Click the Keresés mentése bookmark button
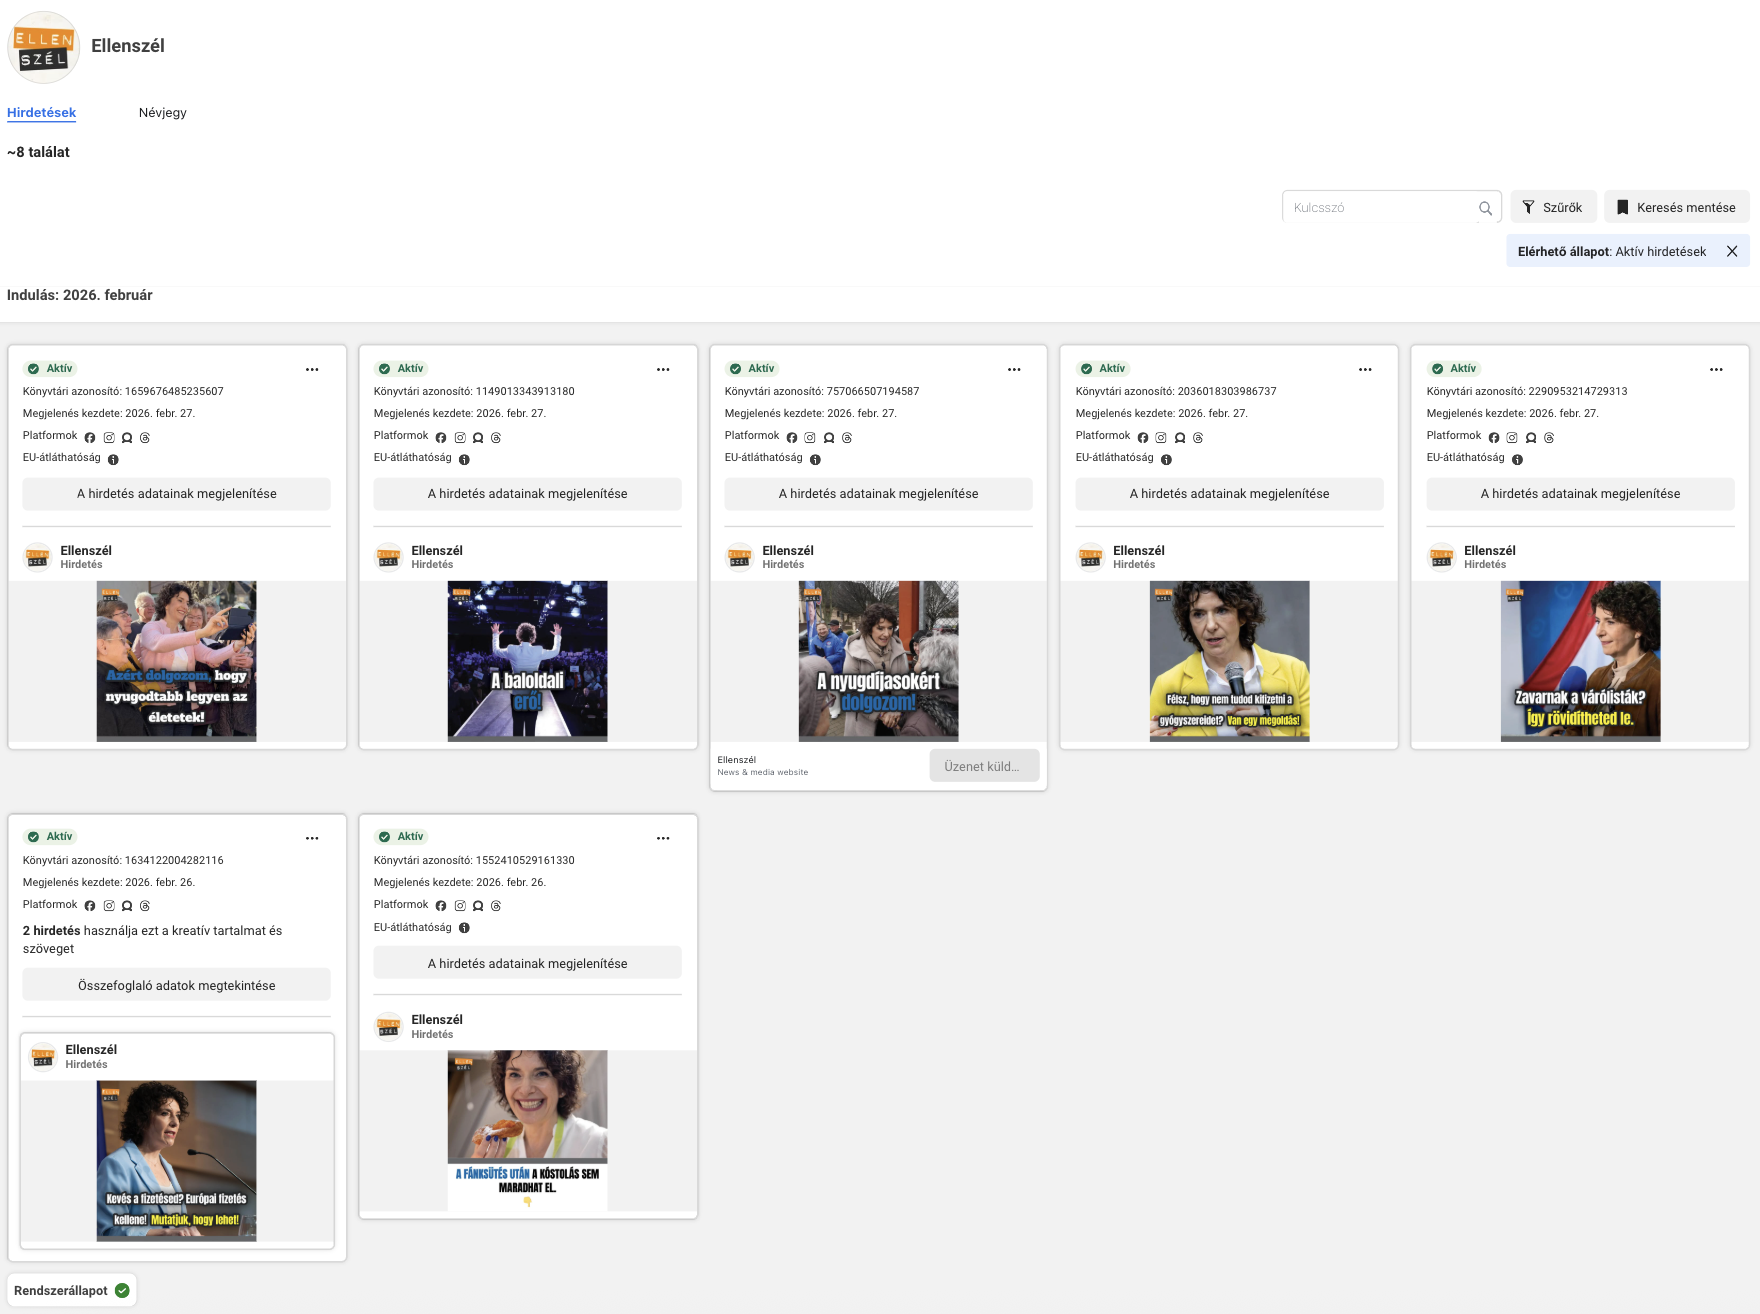 [x=1676, y=207]
